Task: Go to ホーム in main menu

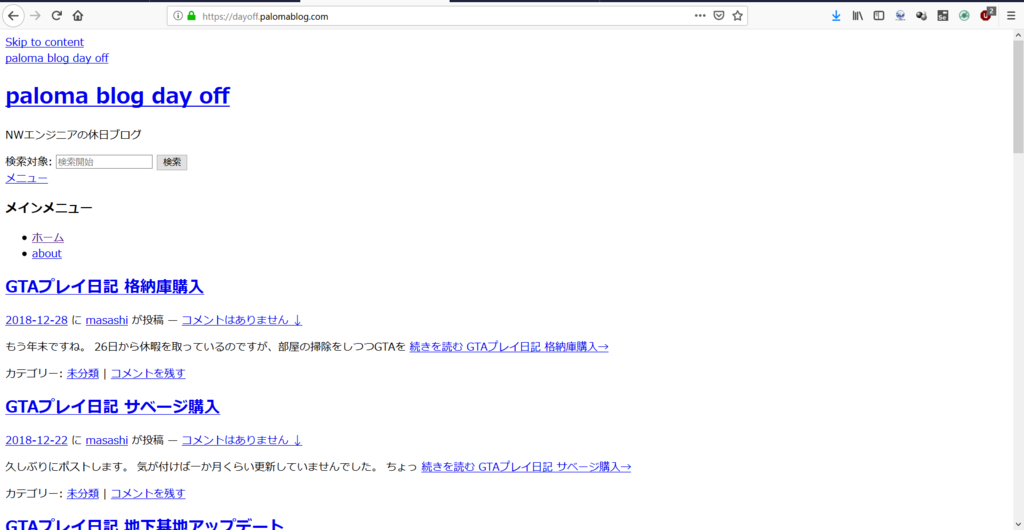Action: [x=48, y=238]
